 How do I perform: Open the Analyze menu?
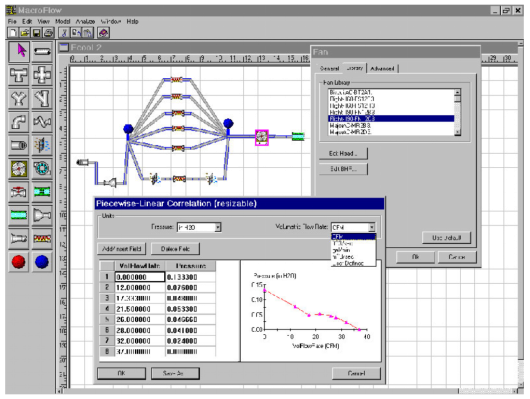click(85, 21)
